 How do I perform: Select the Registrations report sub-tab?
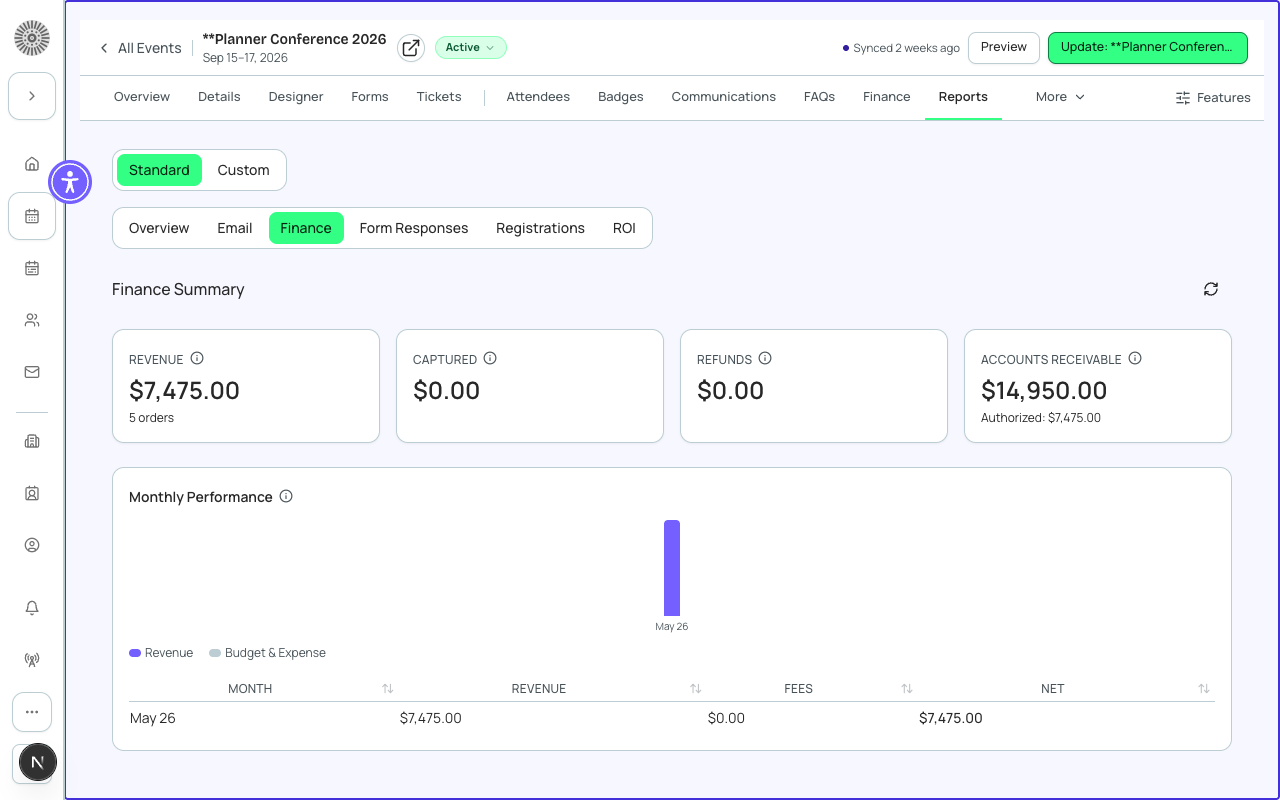[x=540, y=228]
